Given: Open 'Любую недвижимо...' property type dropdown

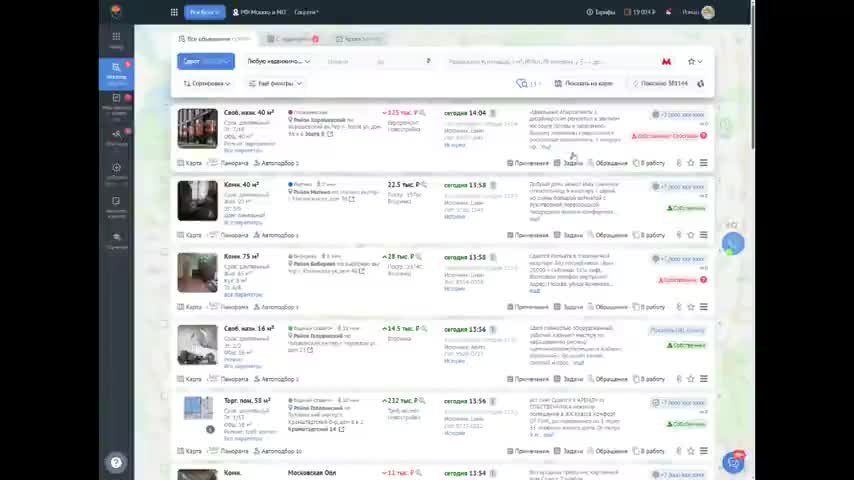Looking at the screenshot, I should (x=278, y=62).
